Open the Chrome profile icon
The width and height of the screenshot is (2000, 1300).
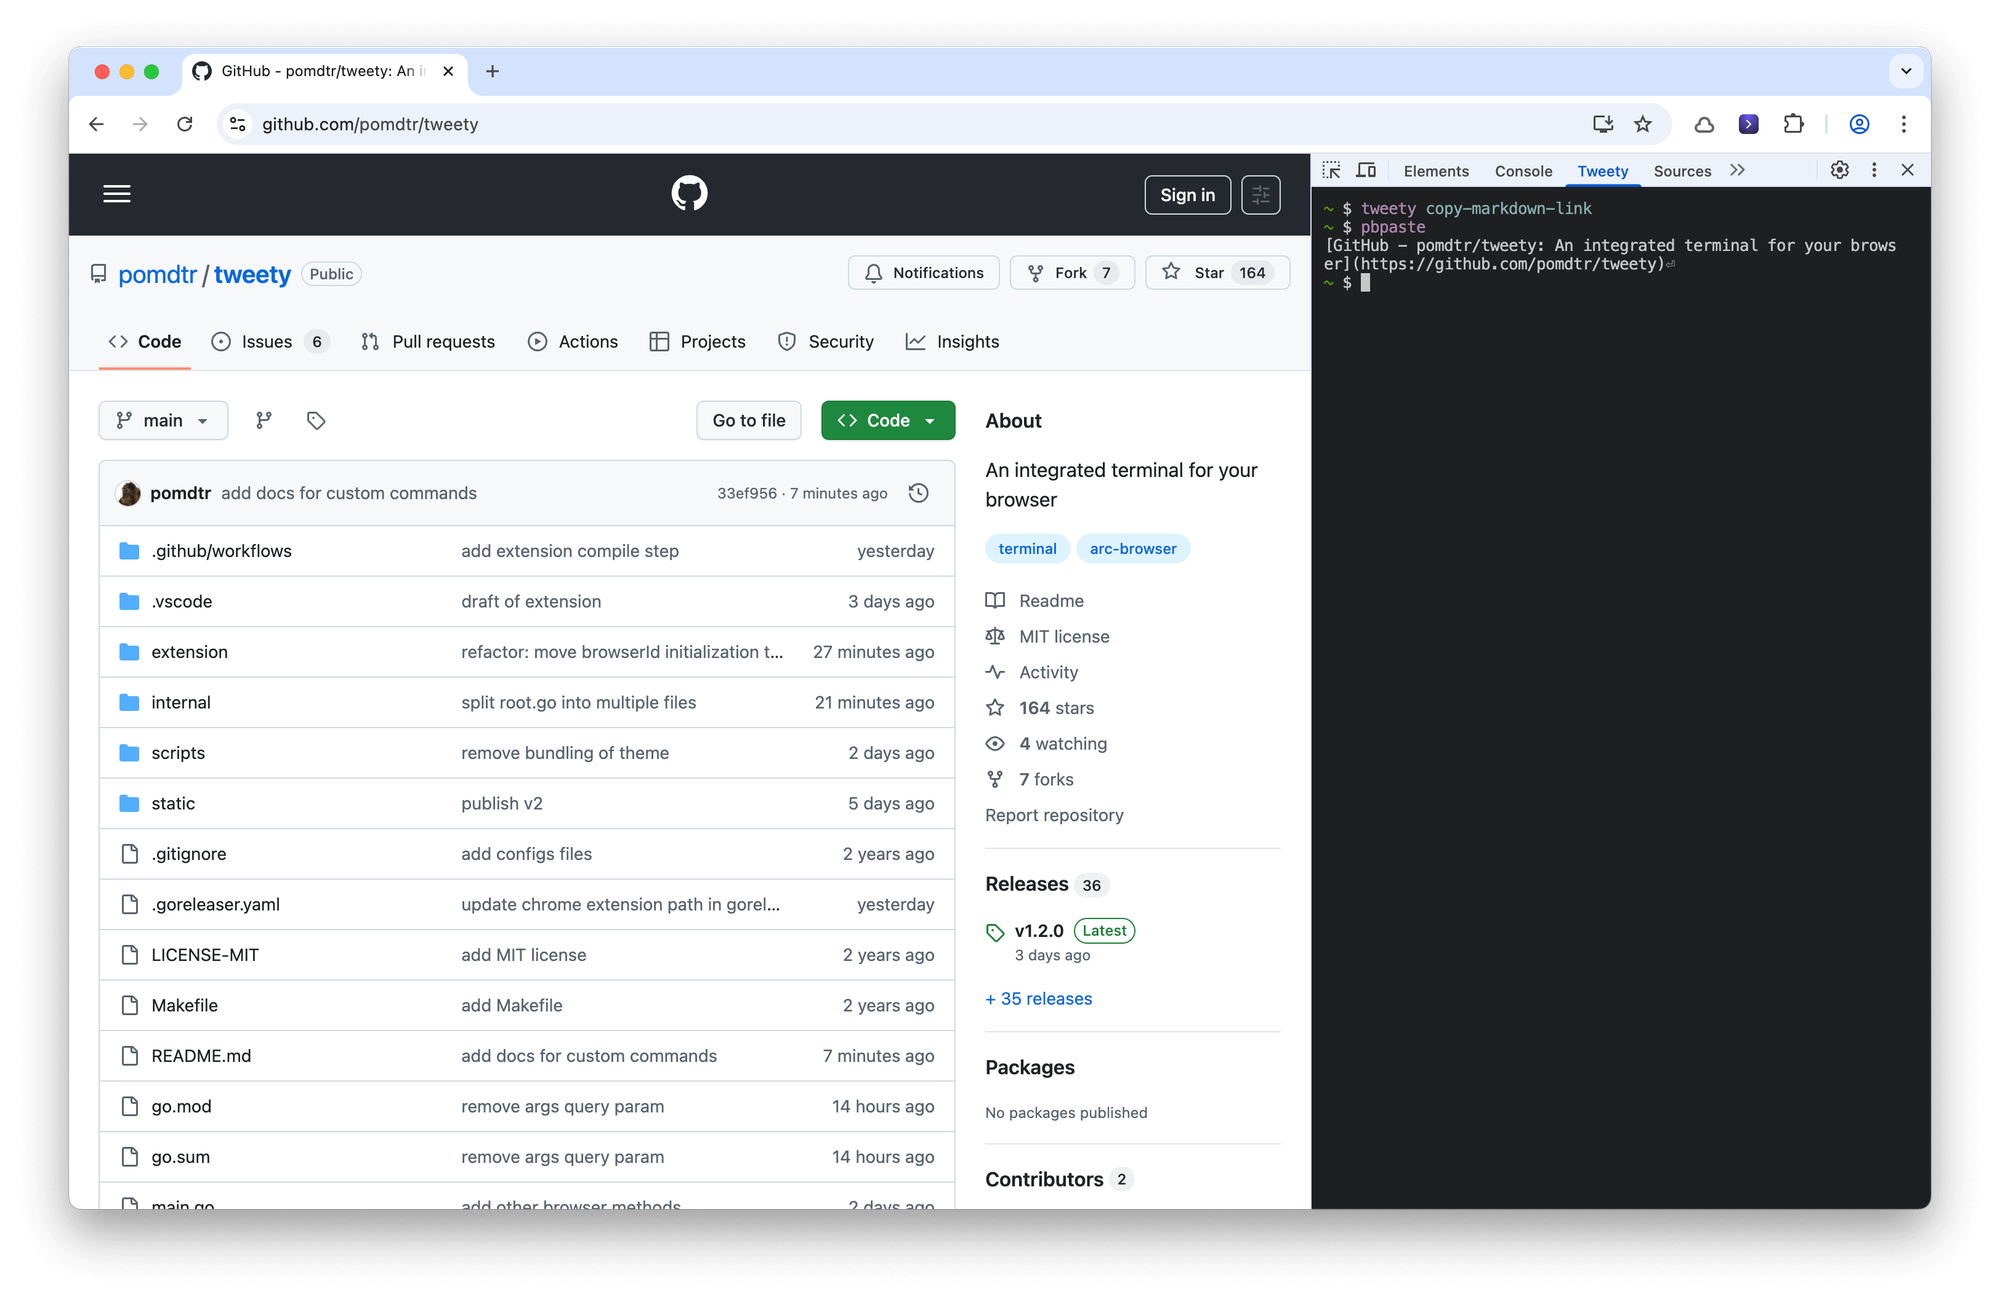click(x=1859, y=124)
